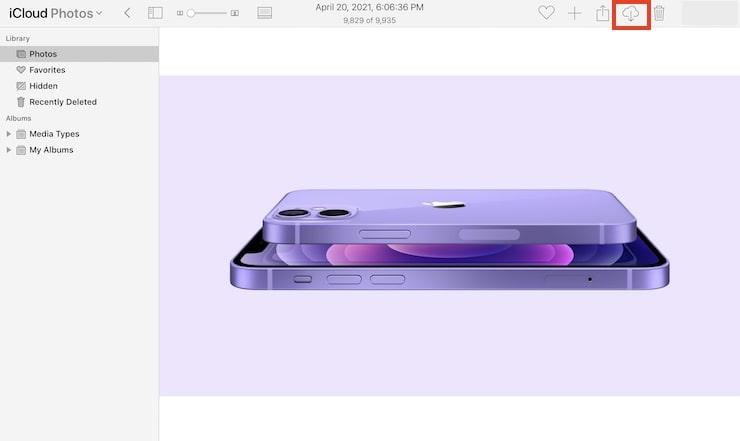Toggle the filmstrip view icon
The image size is (740, 441).
coord(265,13)
